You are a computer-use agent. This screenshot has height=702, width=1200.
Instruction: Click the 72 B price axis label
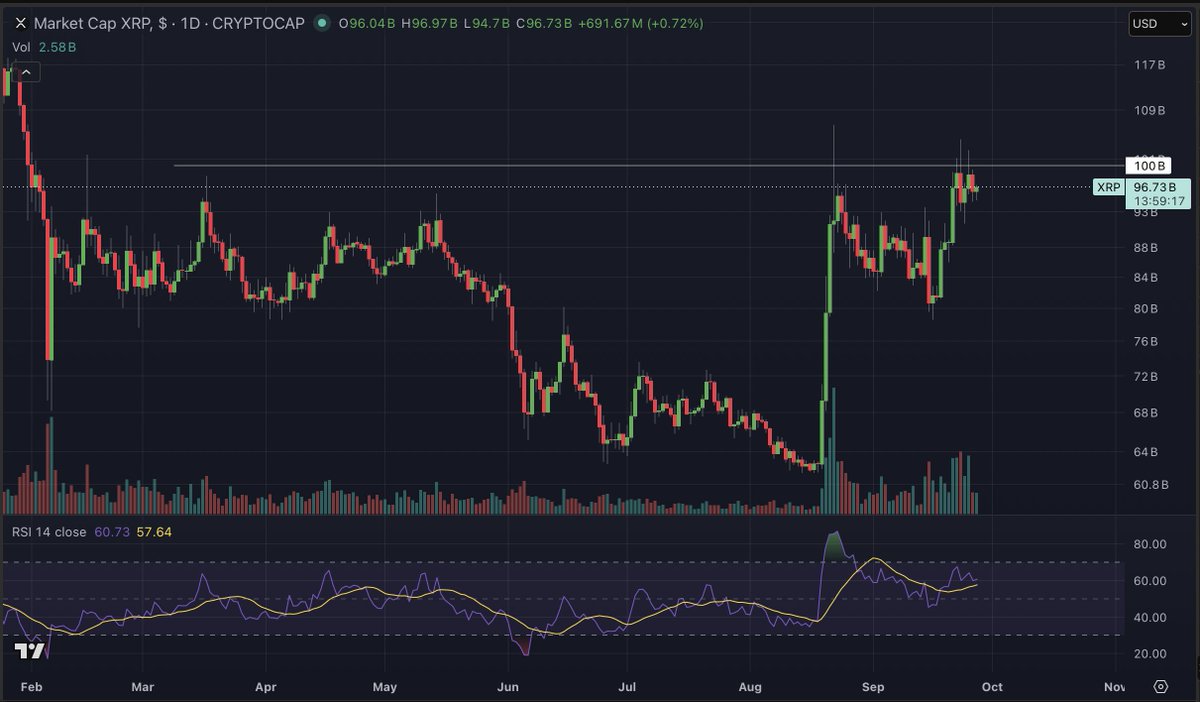click(x=1146, y=377)
